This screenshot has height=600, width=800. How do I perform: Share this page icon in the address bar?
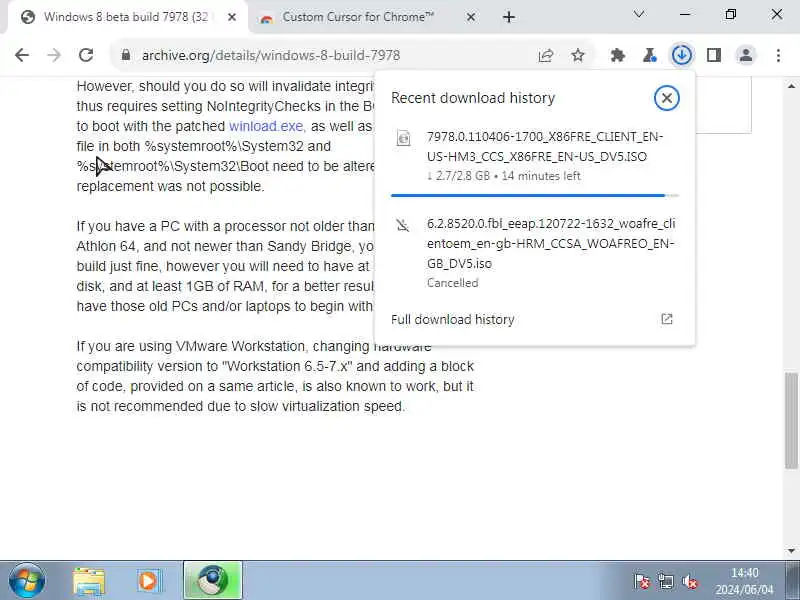546,55
